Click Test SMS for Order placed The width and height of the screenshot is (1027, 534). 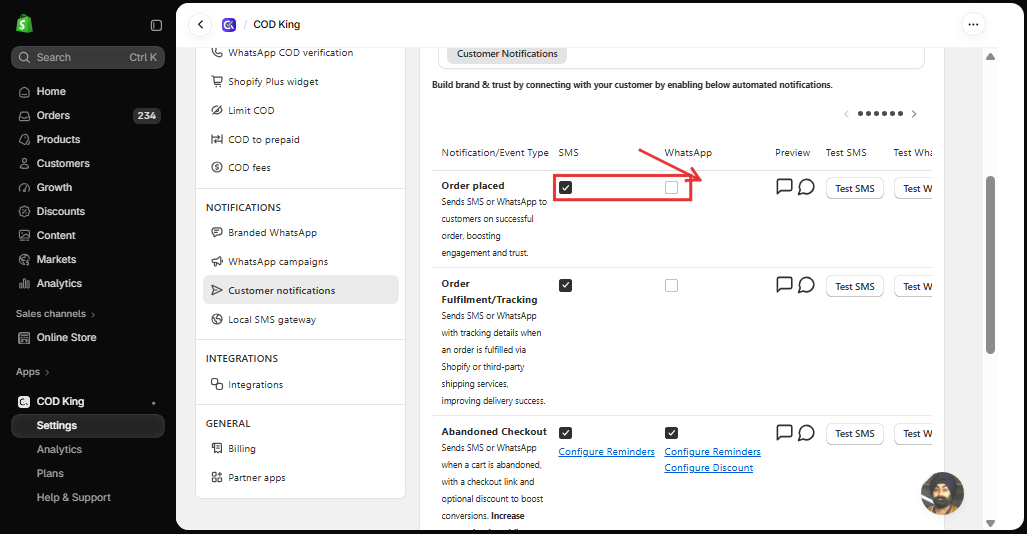tap(855, 189)
